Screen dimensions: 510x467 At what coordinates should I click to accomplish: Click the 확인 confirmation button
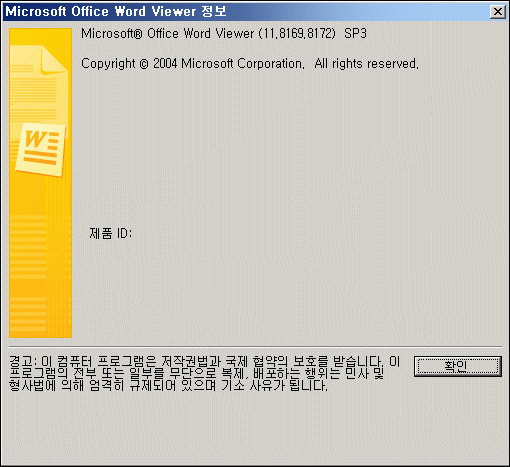(457, 366)
